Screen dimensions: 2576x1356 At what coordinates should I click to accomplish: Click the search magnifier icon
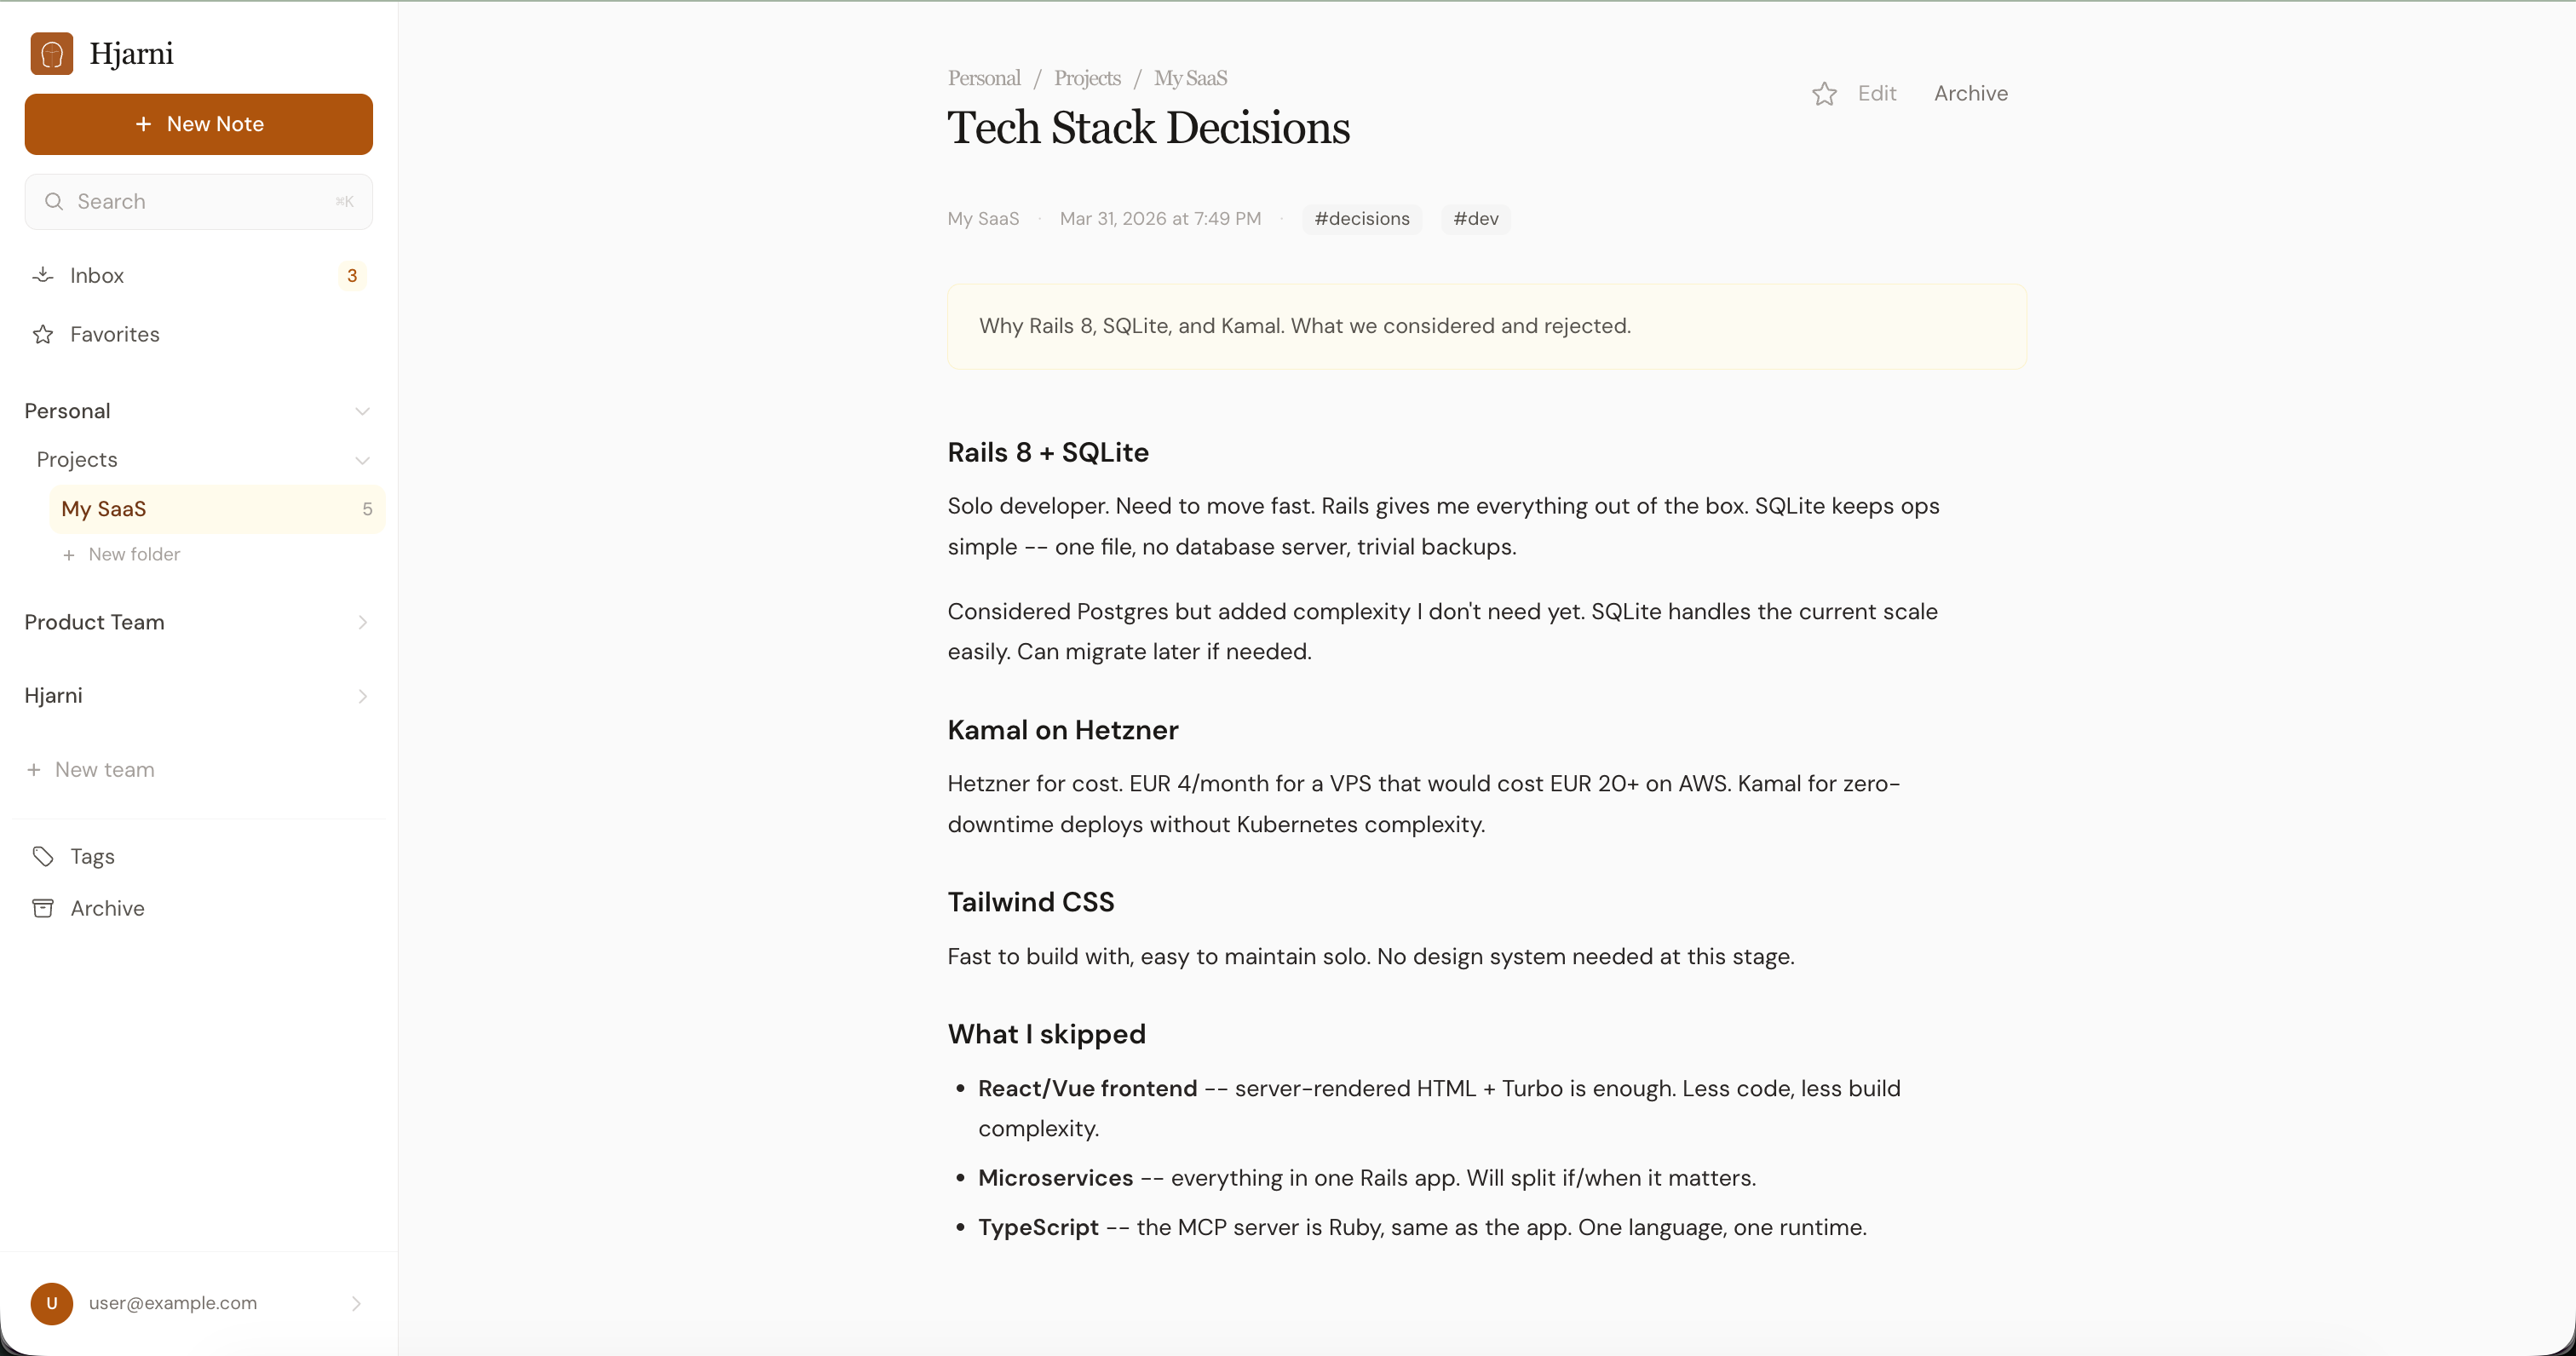point(54,202)
